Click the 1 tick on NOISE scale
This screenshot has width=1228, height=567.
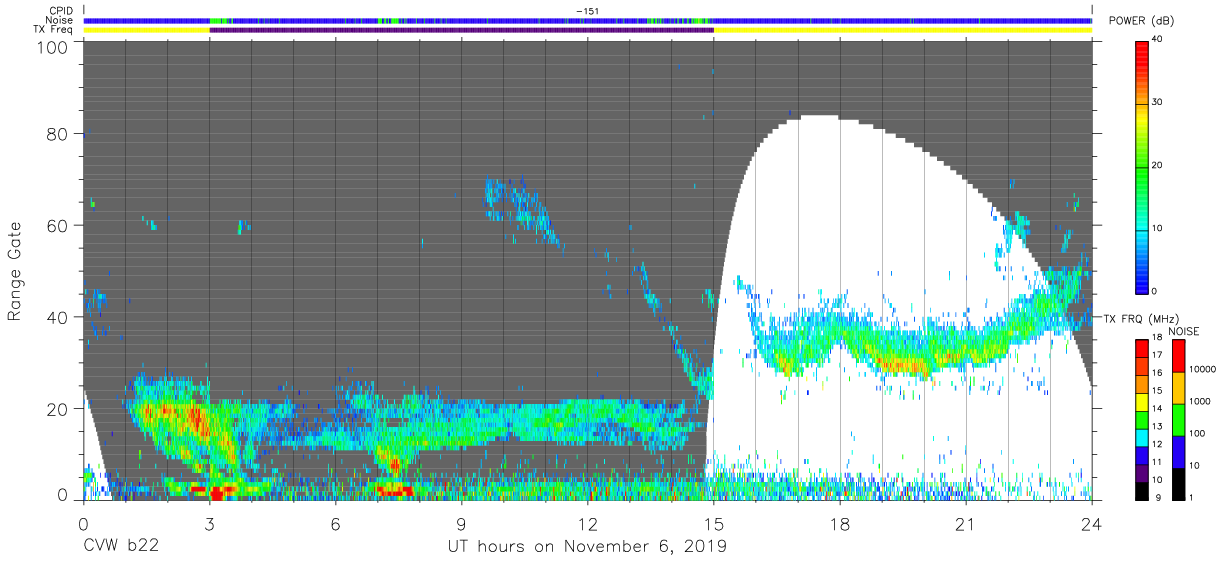1191,497
